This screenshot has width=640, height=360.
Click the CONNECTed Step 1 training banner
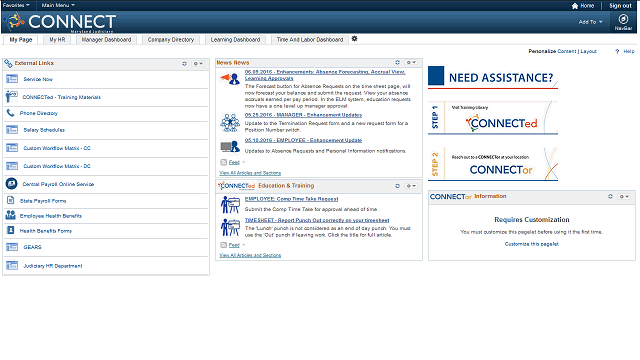pos(493,118)
